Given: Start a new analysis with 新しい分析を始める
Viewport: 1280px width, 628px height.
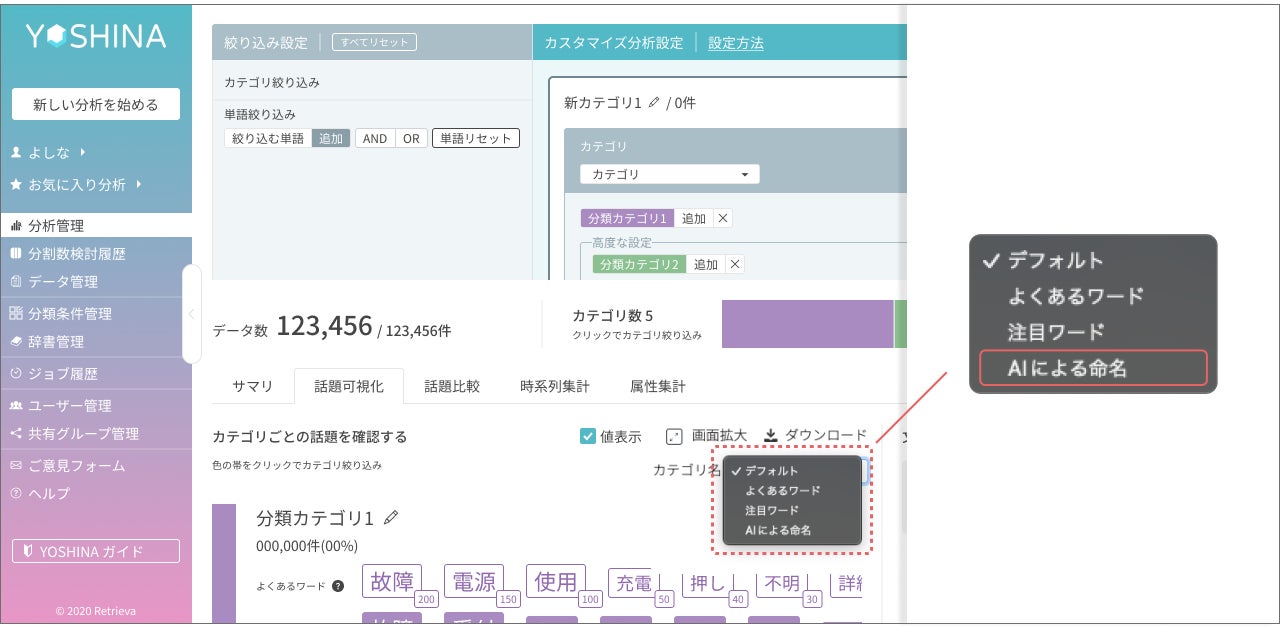Looking at the screenshot, I should click(x=96, y=104).
